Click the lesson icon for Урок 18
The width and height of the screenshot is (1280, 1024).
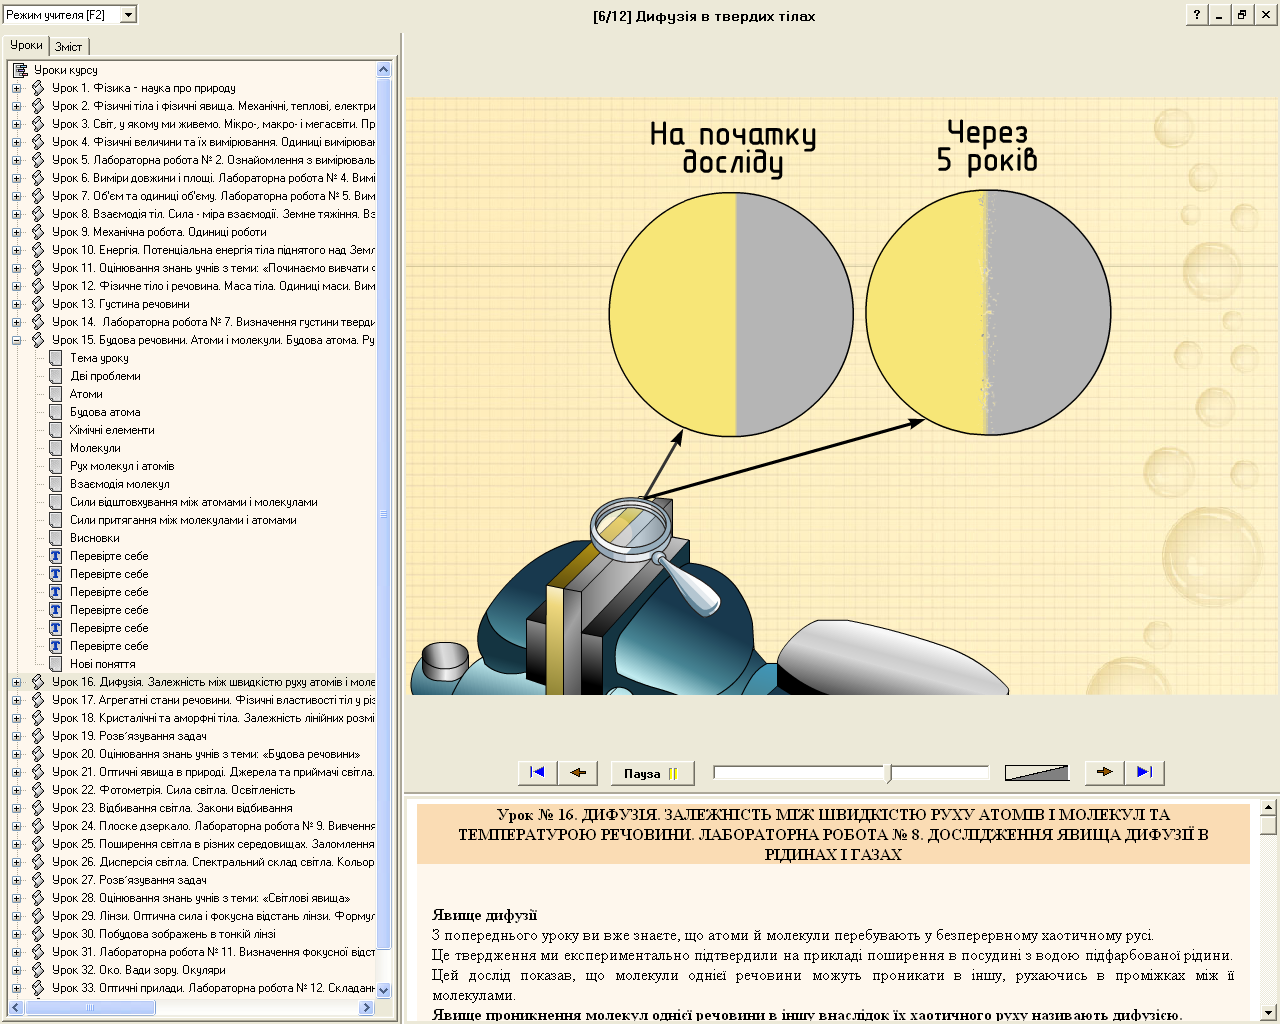tap(38, 718)
